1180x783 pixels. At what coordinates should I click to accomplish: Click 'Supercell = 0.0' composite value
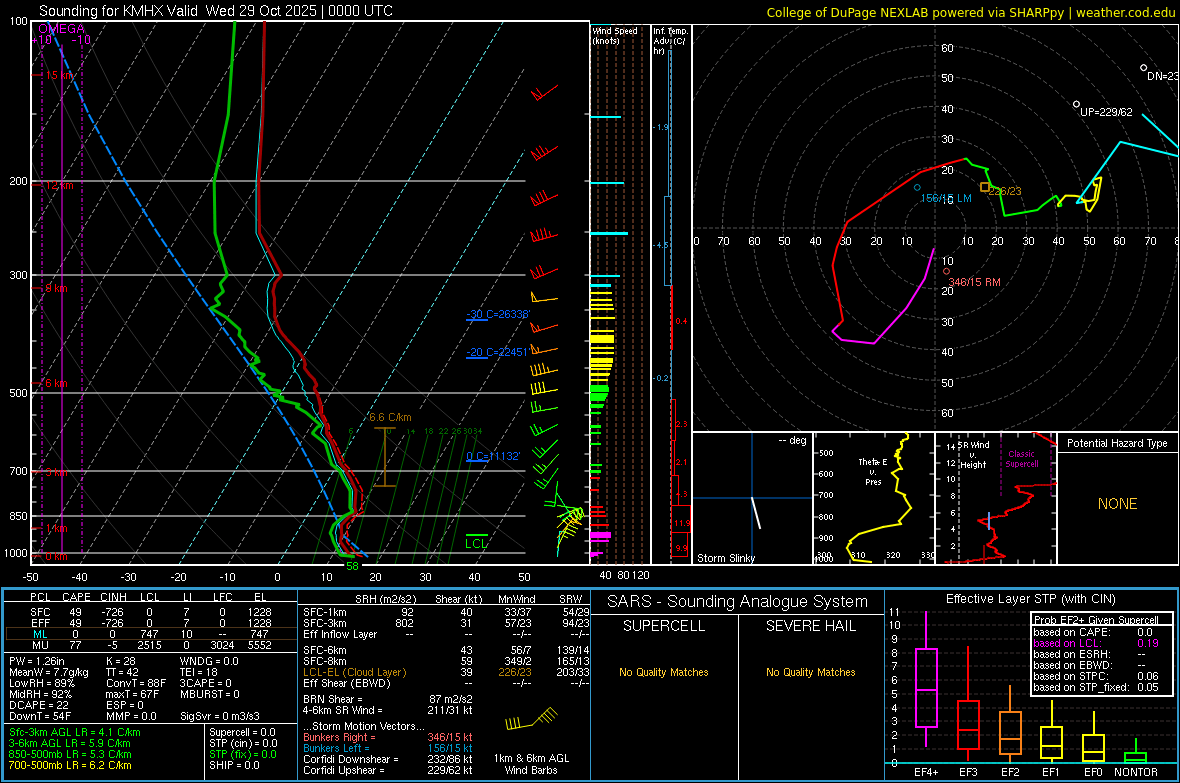pyautogui.click(x=242, y=732)
